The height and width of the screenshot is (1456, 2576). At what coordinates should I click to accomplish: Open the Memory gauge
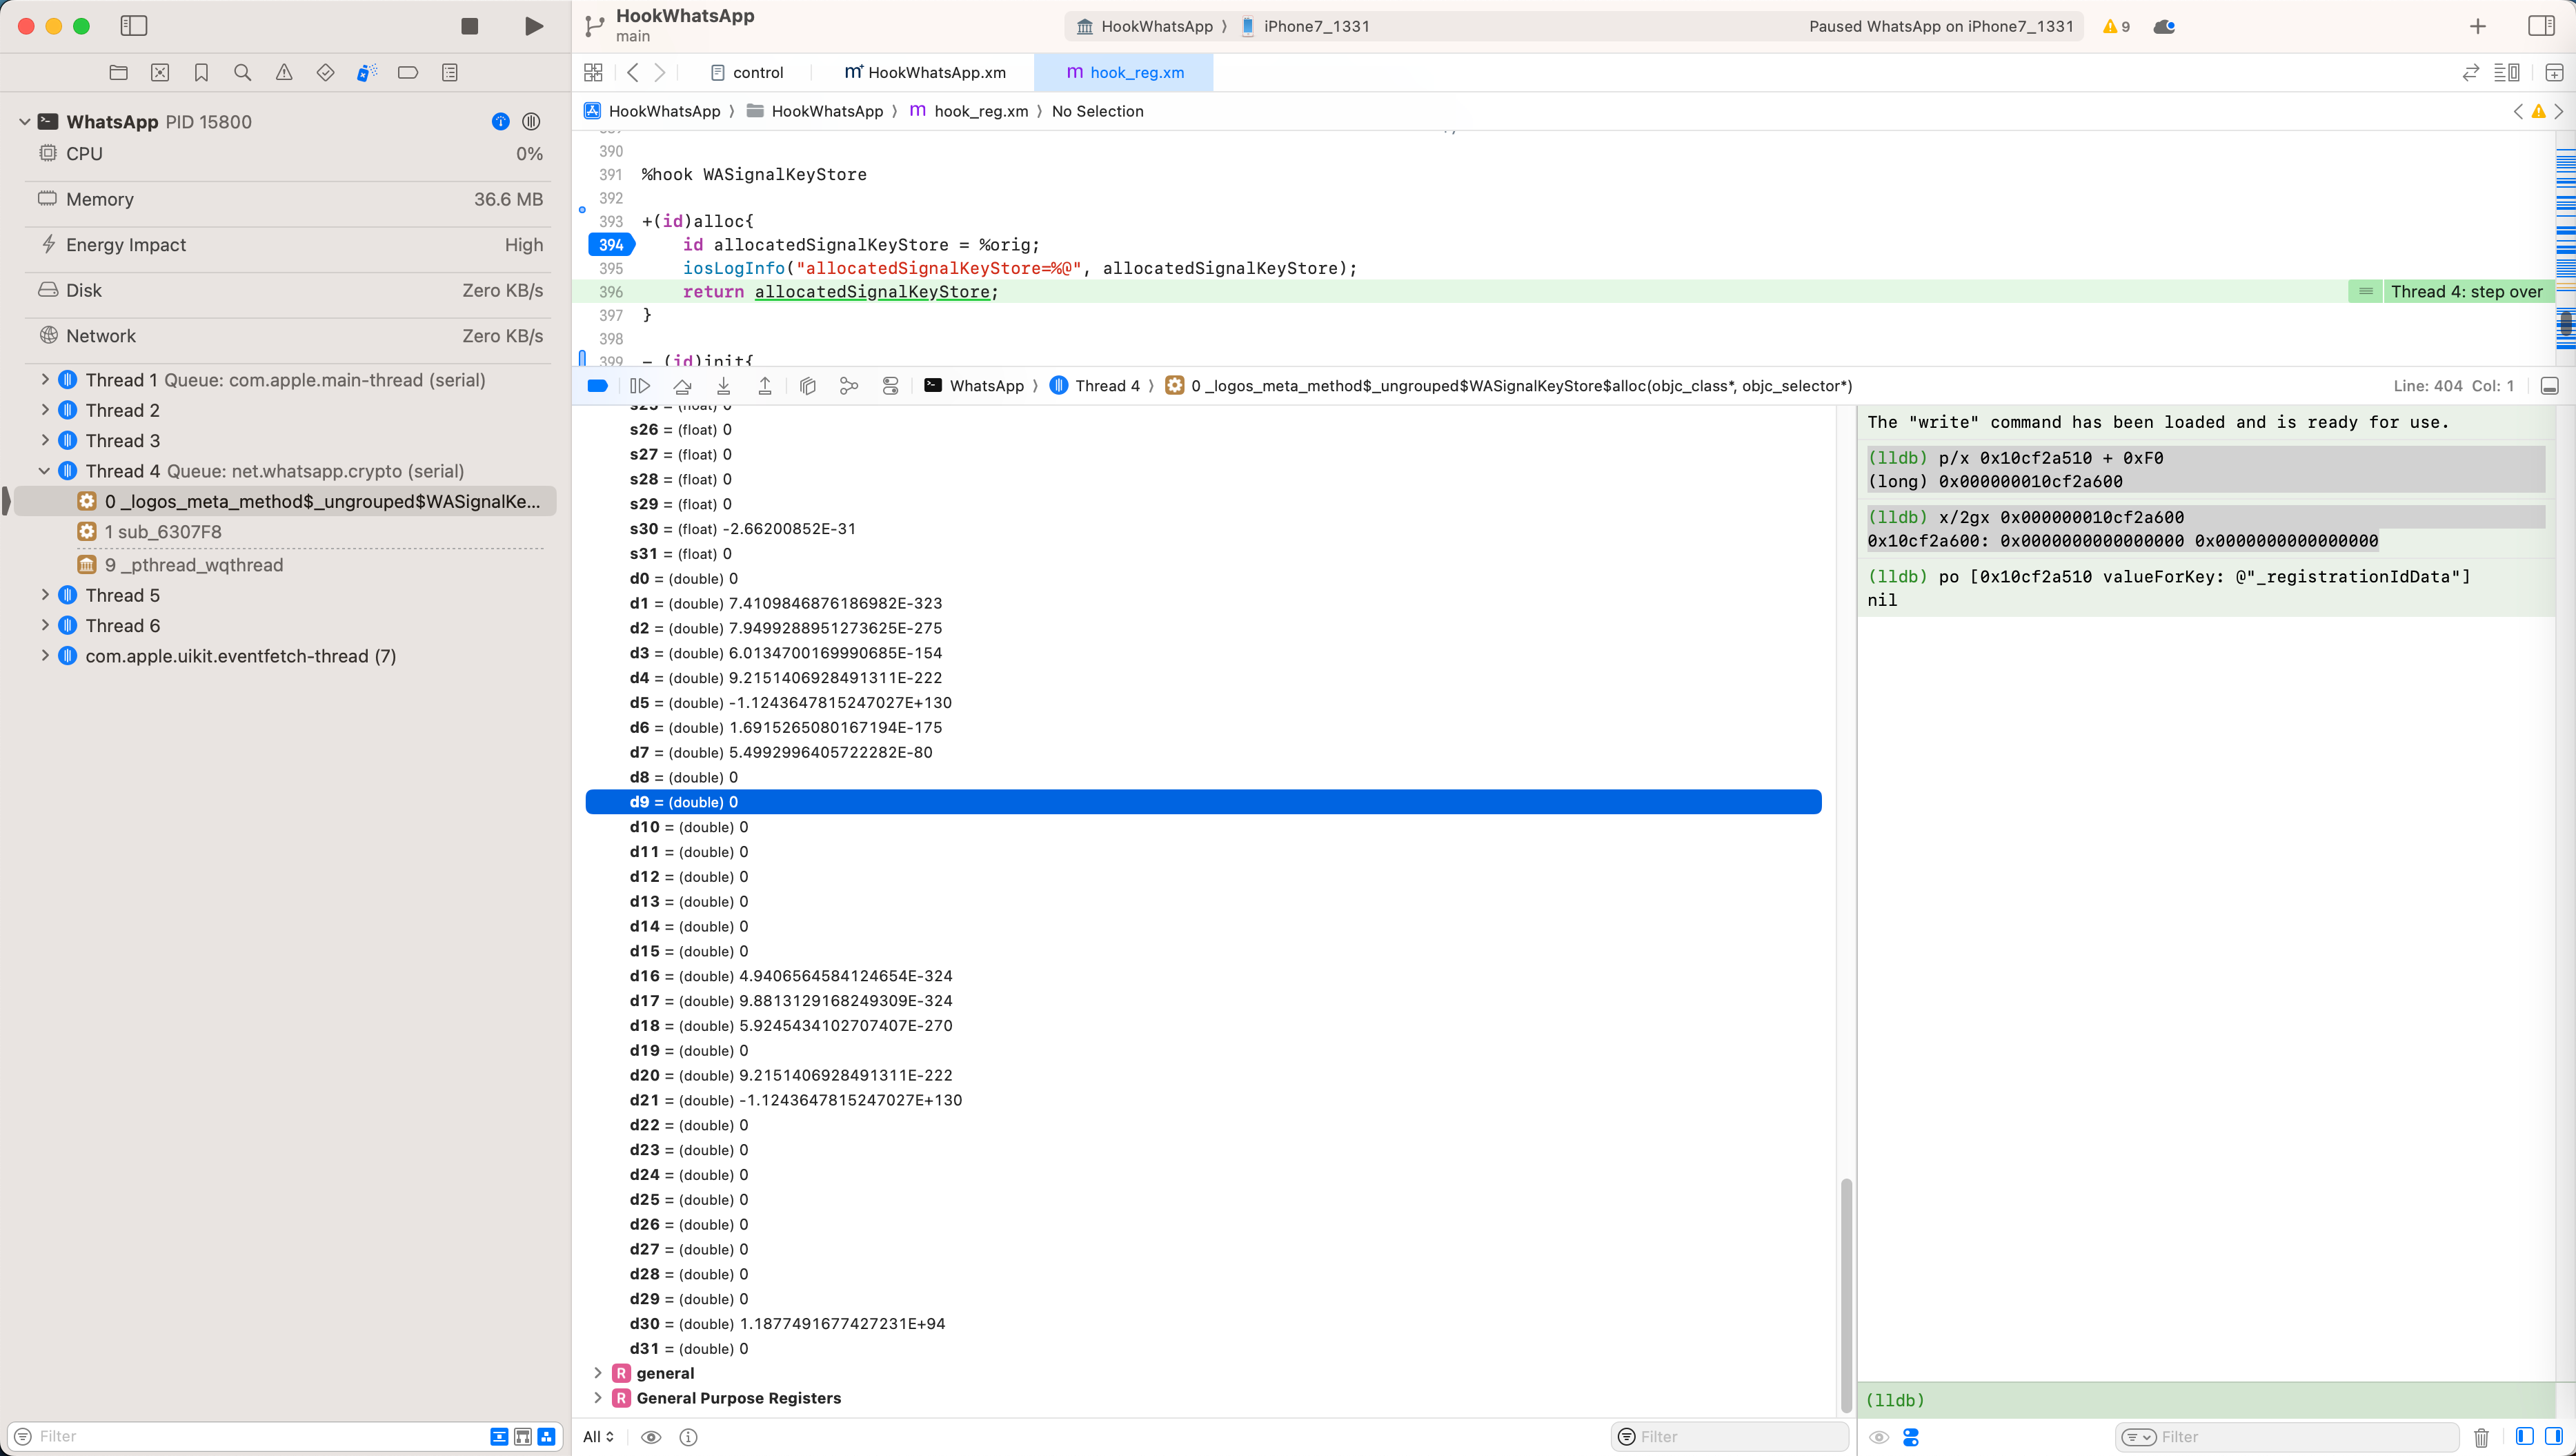coord(290,199)
